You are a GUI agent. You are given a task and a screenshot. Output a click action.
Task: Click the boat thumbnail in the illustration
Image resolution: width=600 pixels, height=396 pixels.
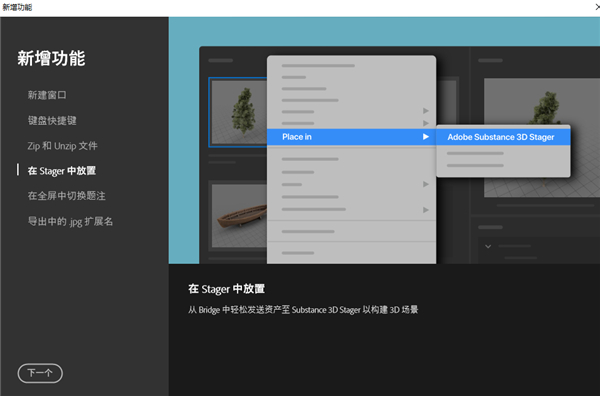point(239,216)
